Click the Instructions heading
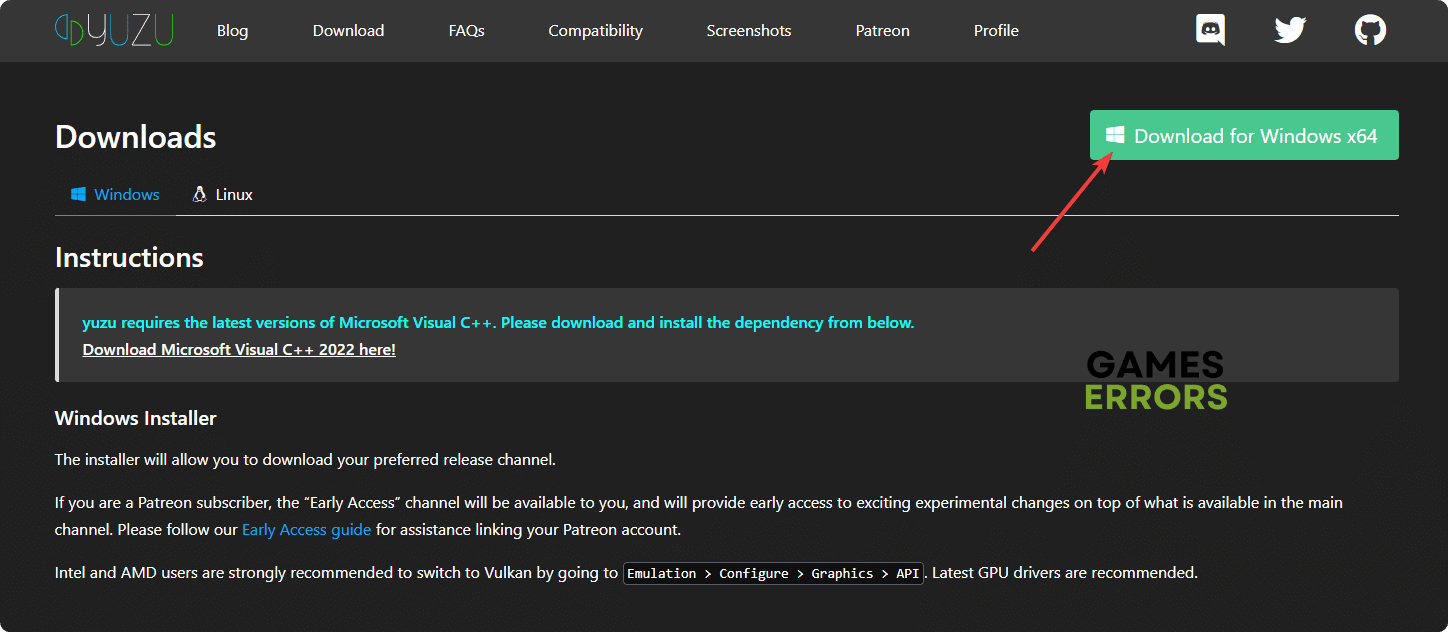This screenshot has width=1448, height=632. tap(129, 258)
